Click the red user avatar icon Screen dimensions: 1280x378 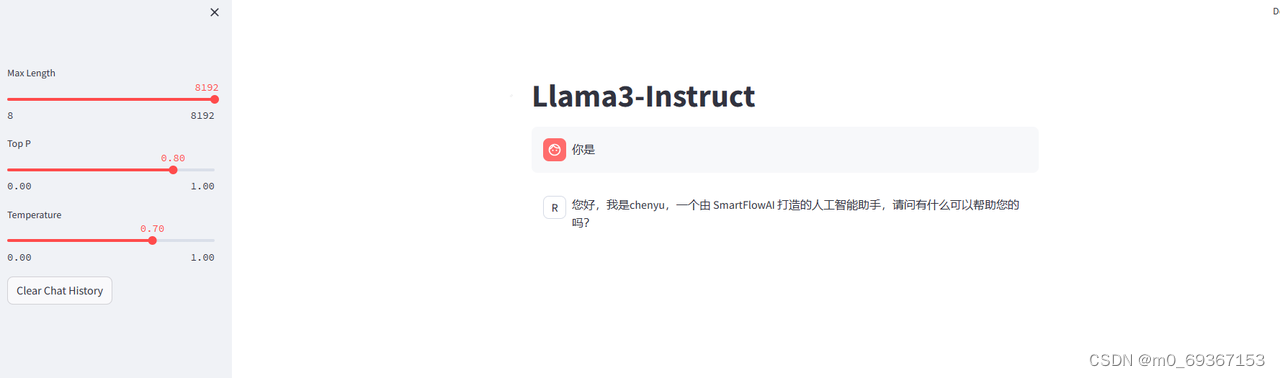554,149
